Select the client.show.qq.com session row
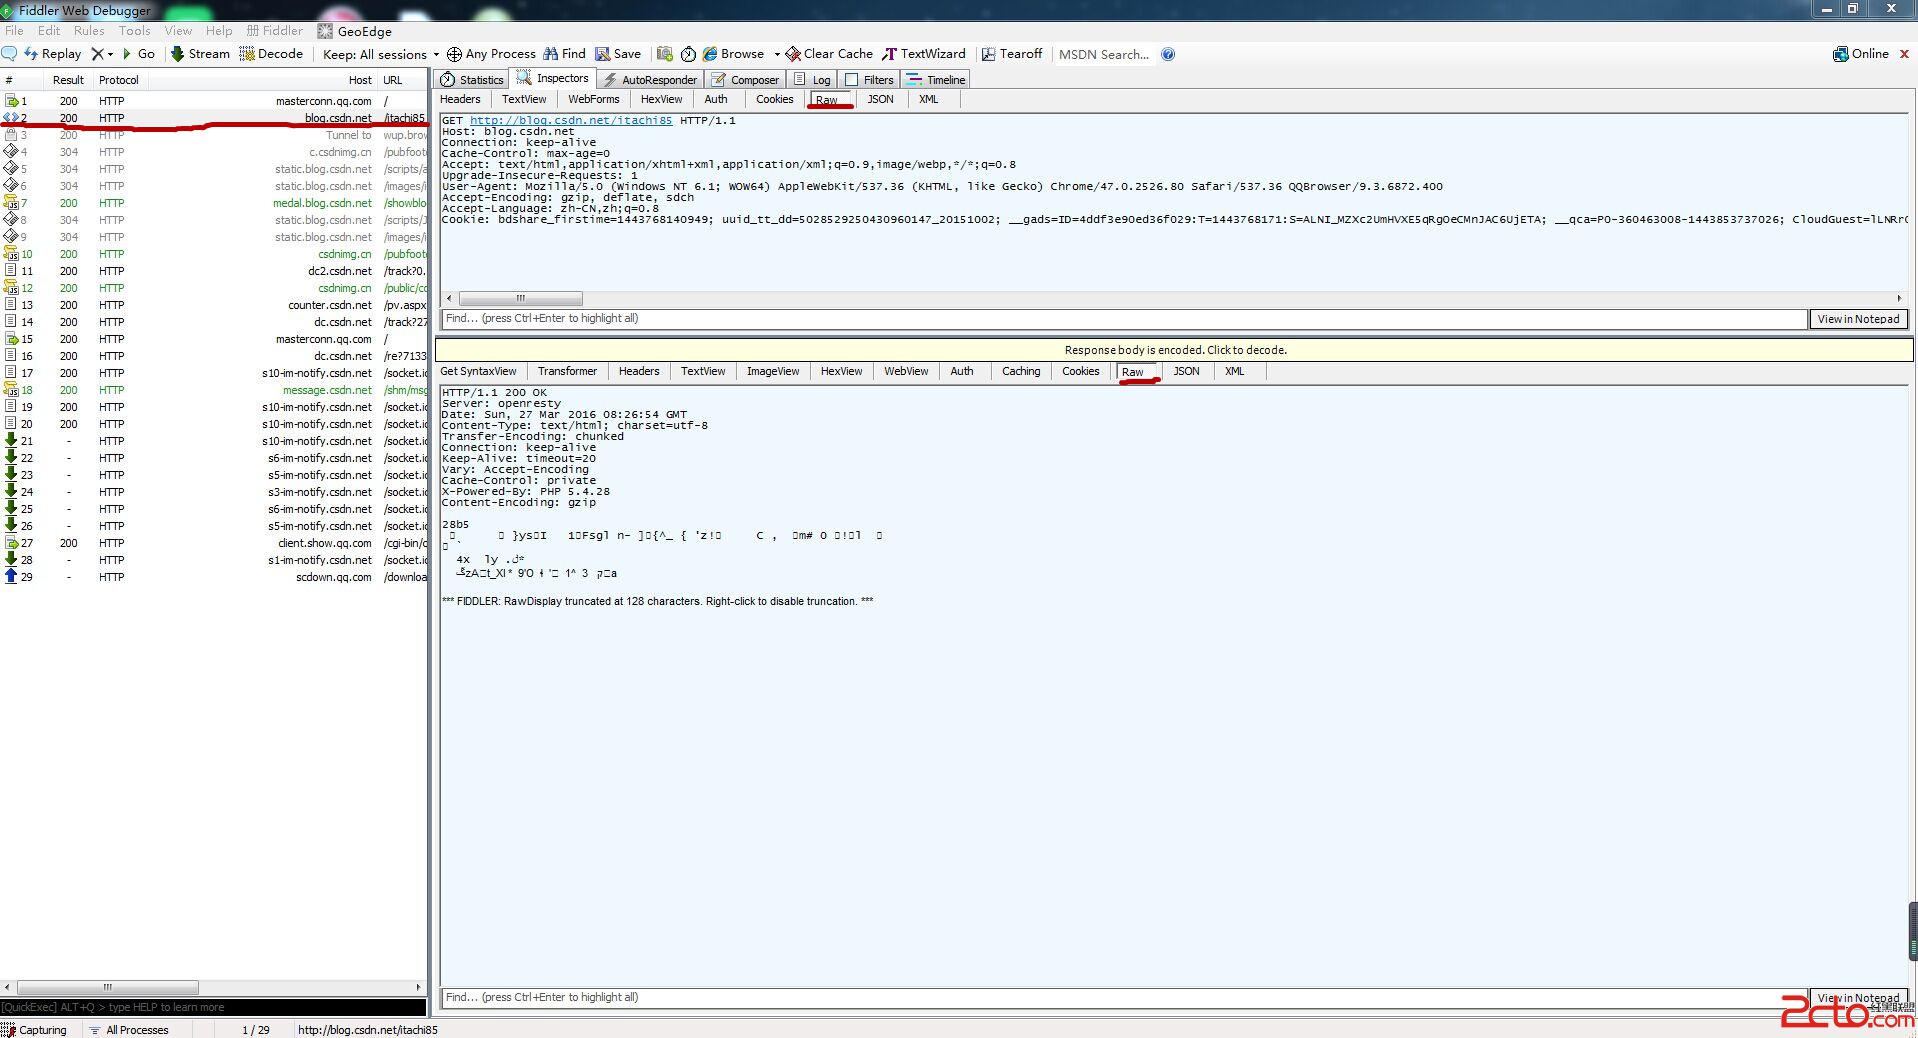This screenshot has width=1918, height=1038. (x=215, y=543)
